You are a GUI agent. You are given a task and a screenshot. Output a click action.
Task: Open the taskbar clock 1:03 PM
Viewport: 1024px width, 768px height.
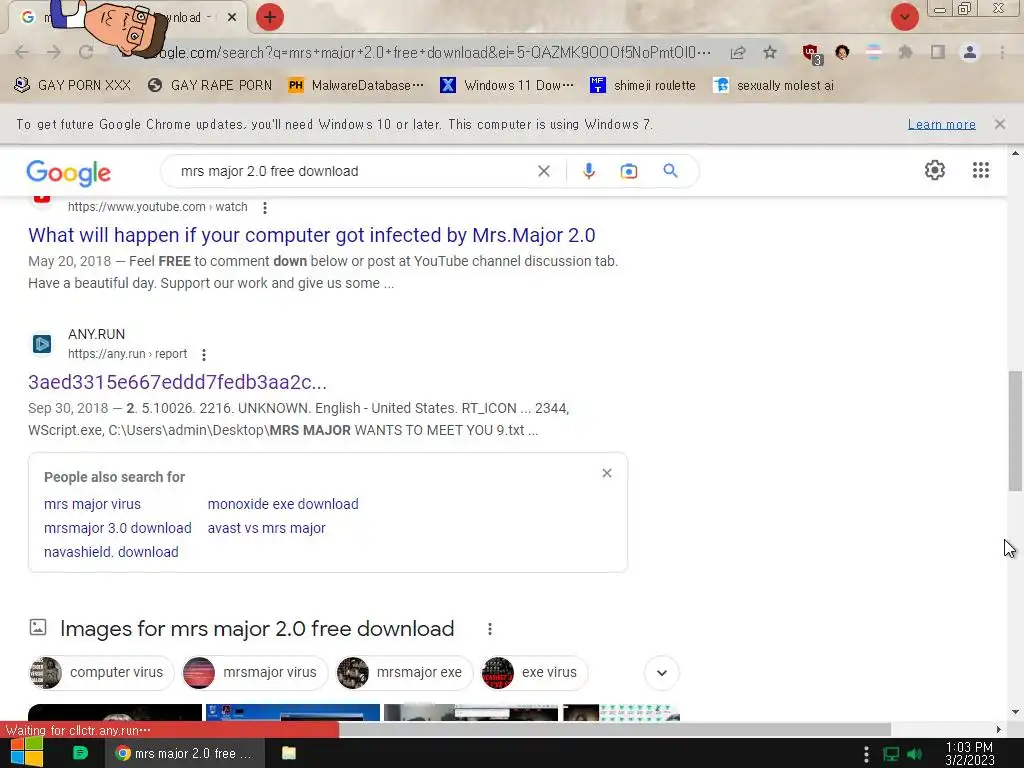click(x=970, y=754)
